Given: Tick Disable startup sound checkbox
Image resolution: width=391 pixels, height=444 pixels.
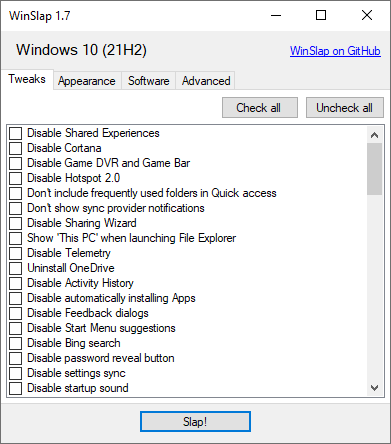Looking at the screenshot, I should (15, 388).
